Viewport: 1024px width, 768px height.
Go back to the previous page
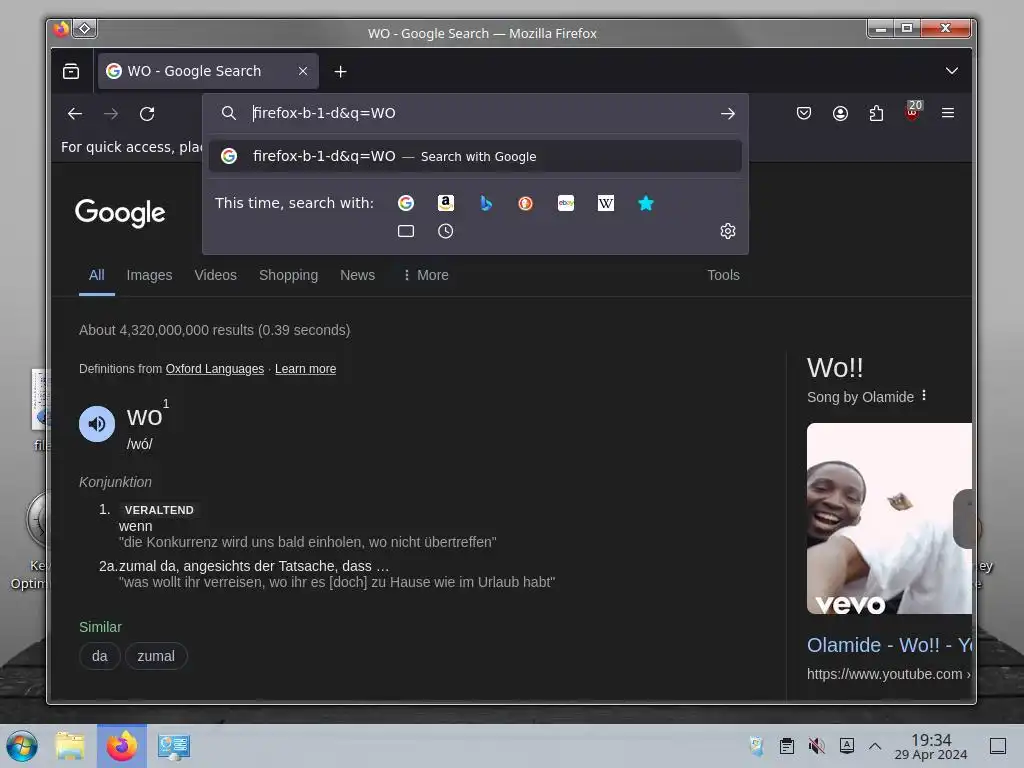75,114
